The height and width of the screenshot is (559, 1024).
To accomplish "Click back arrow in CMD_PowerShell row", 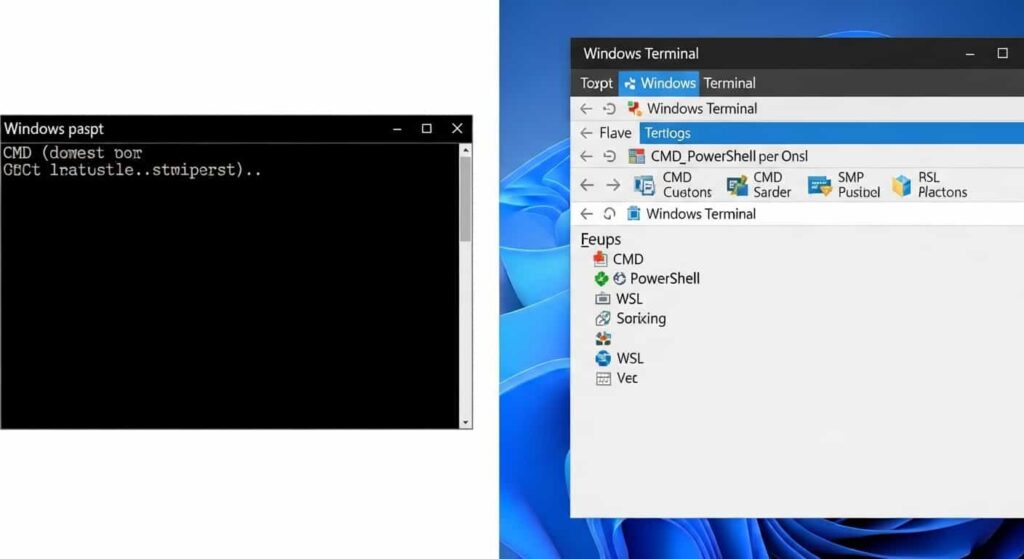I will [586, 156].
